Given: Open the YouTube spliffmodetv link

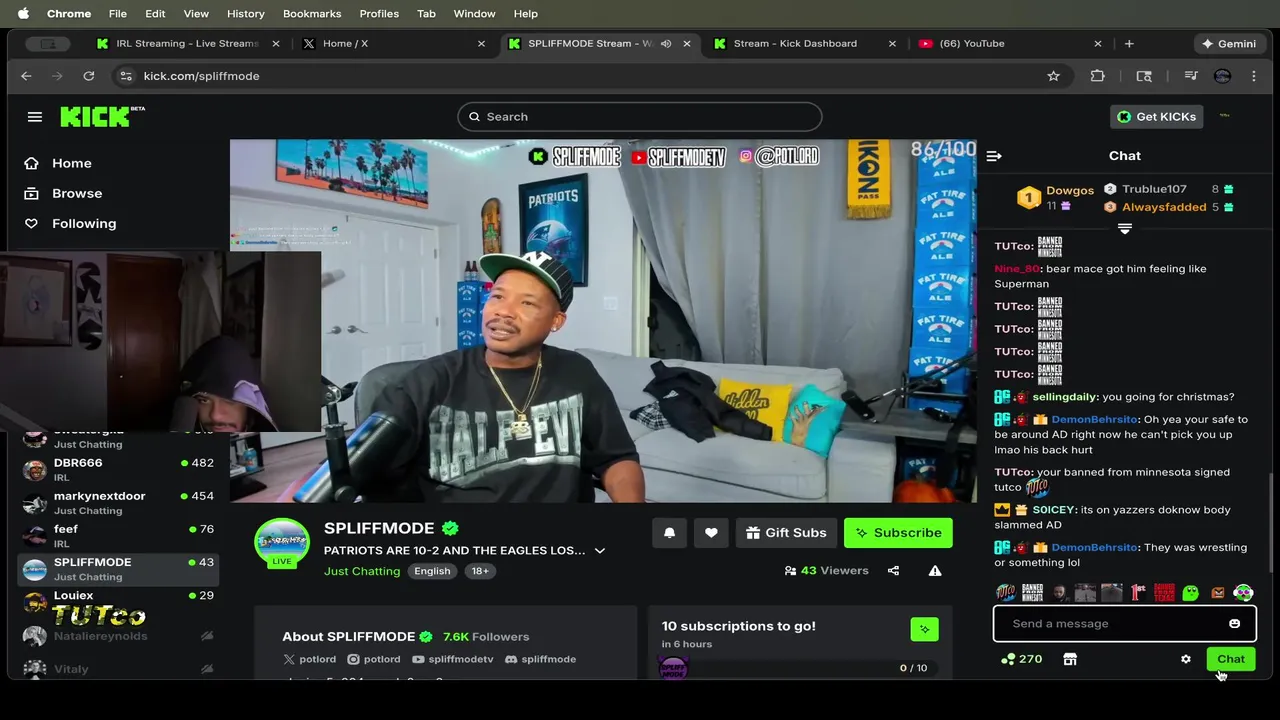Looking at the screenshot, I should [453, 659].
